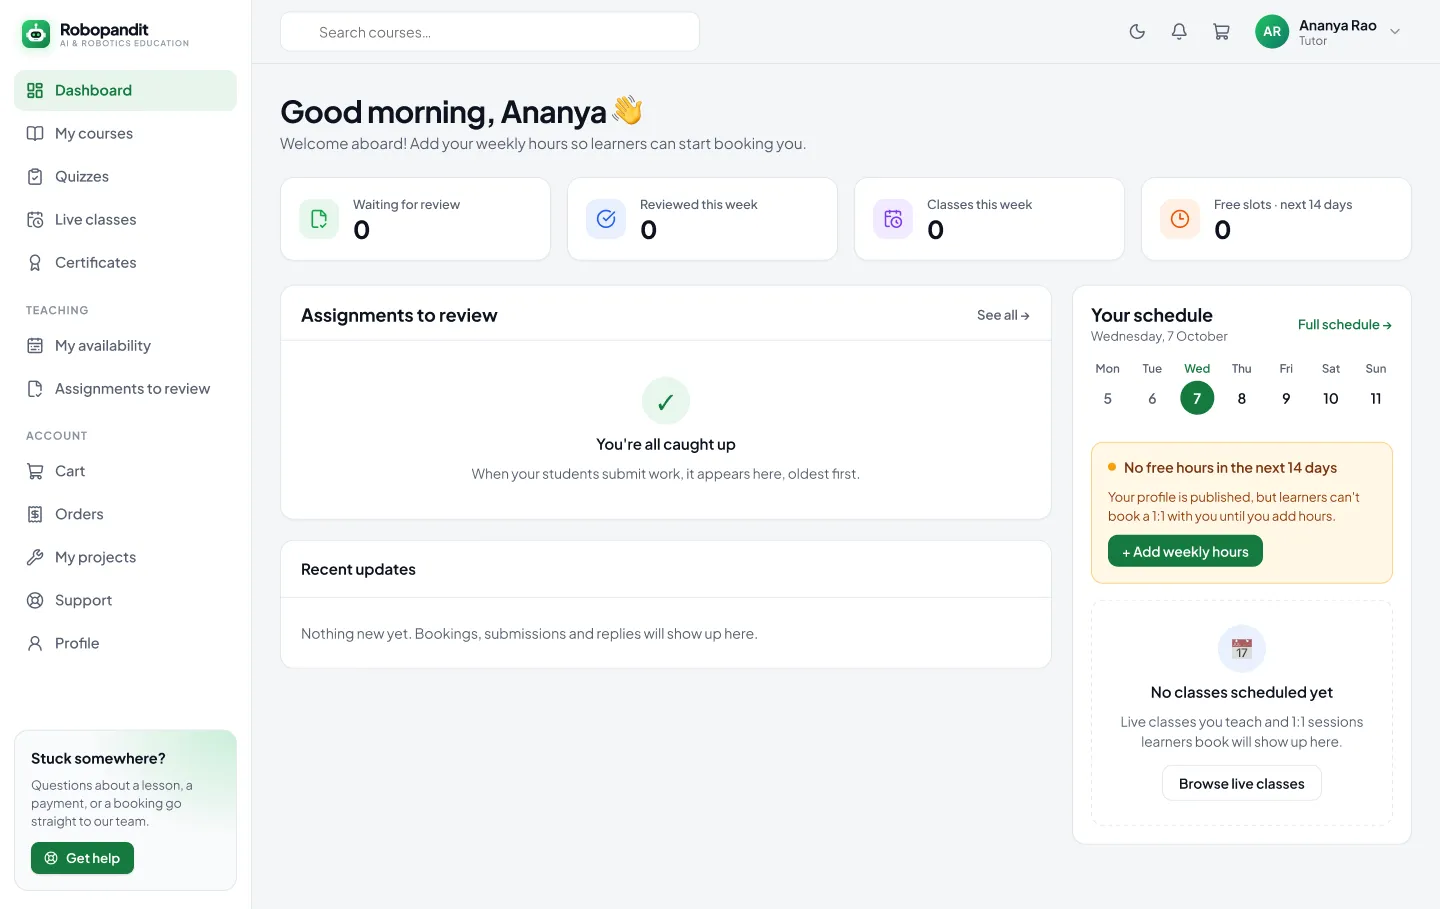Click the Classes this week card icon
This screenshot has height=909, width=1440.
click(x=893, y=219)
